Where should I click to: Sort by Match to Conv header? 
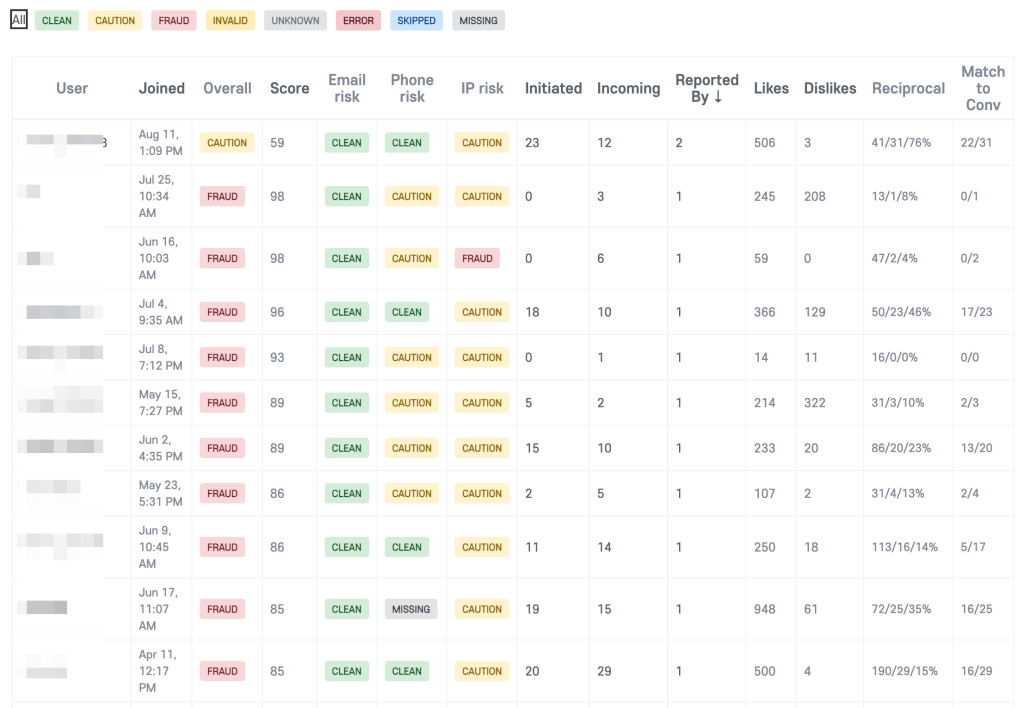[x=983, y=88]
